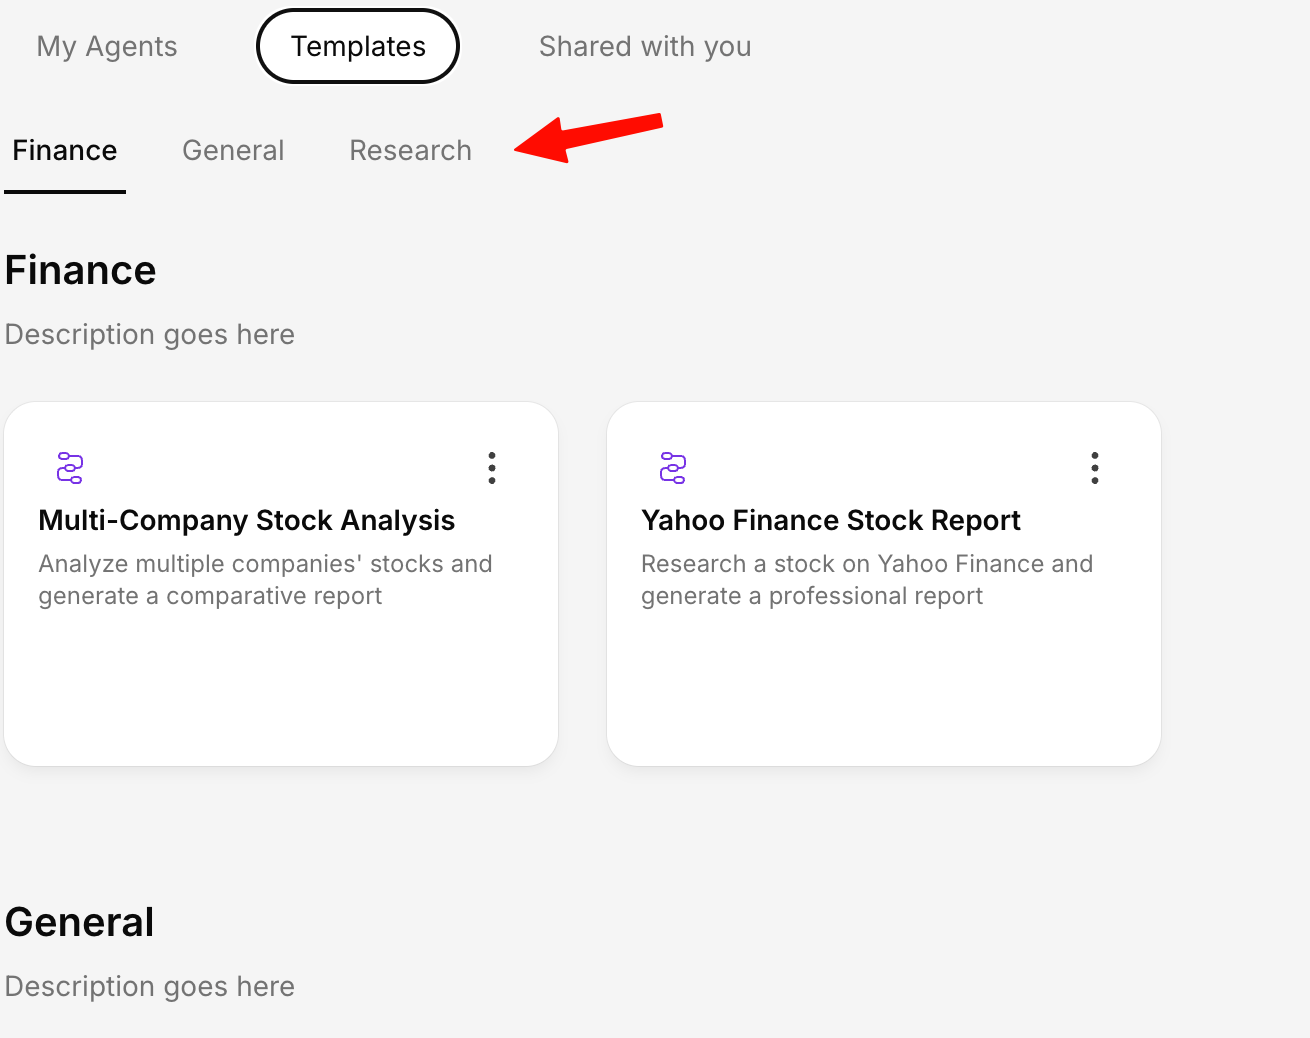Click the workflow icon on Yahoo Finance Stock Report
This screenshot has height=1038, width=1310.
click(673, 468)
